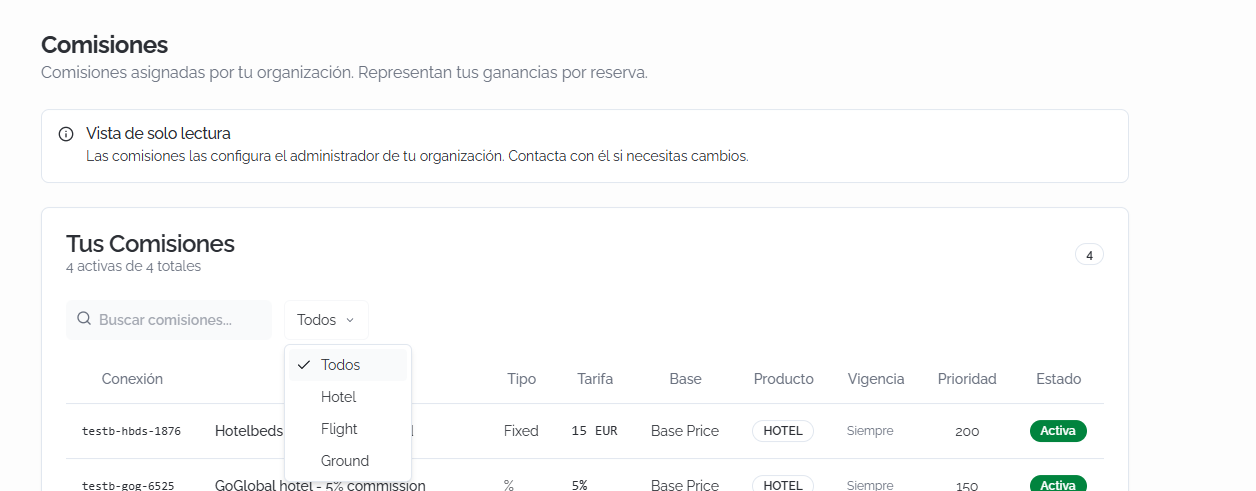
Task: Click Base Price in testb-hbds-1876 row
Action: (x=685, y=431)
